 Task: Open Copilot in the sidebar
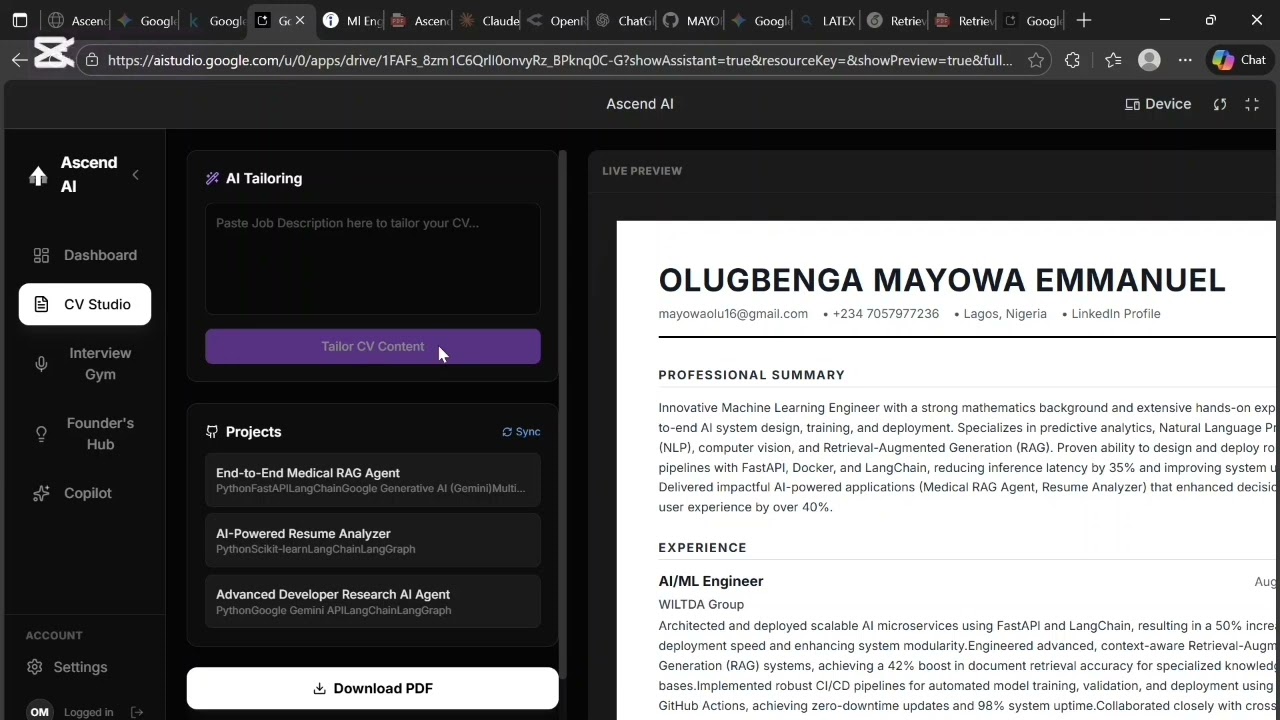pyautogui.click(x=85, y=493)
